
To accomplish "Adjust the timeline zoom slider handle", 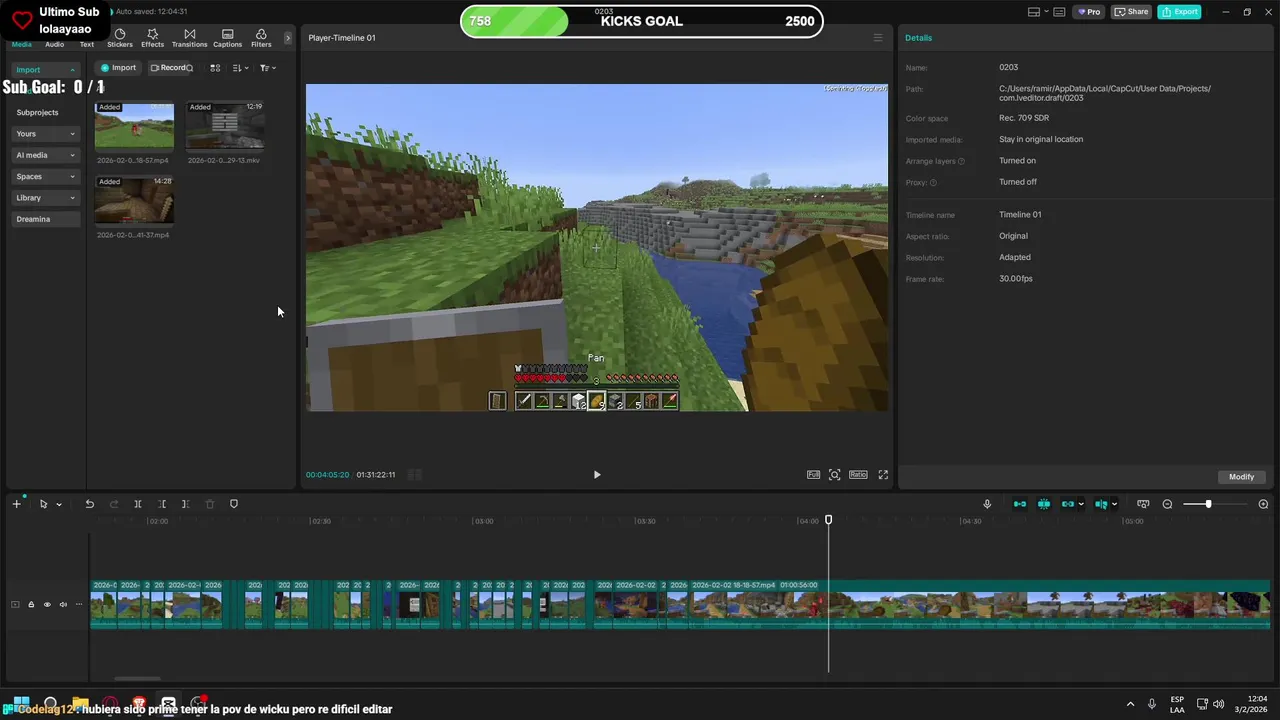I will click(1208, 504).
